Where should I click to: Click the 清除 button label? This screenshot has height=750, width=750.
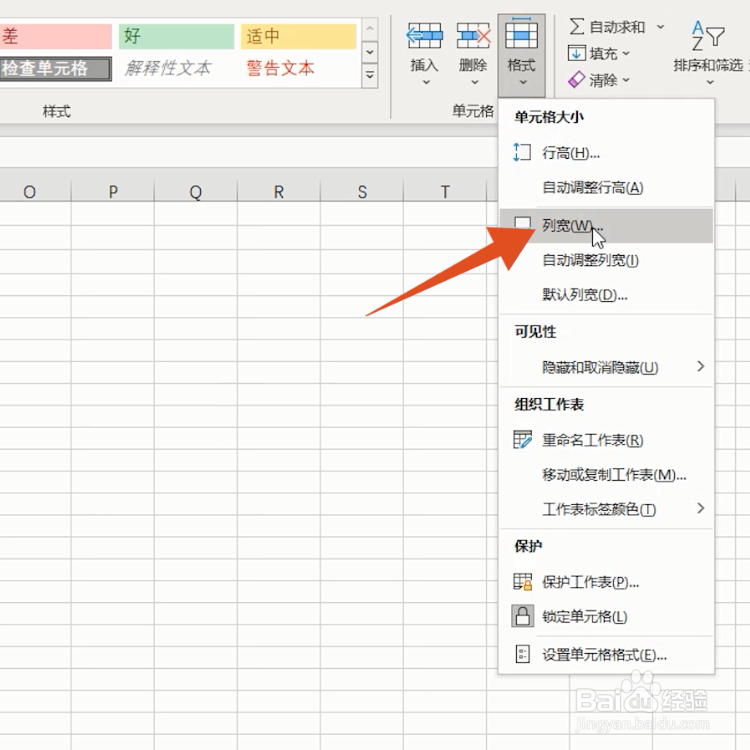click(x=603, y=80)
